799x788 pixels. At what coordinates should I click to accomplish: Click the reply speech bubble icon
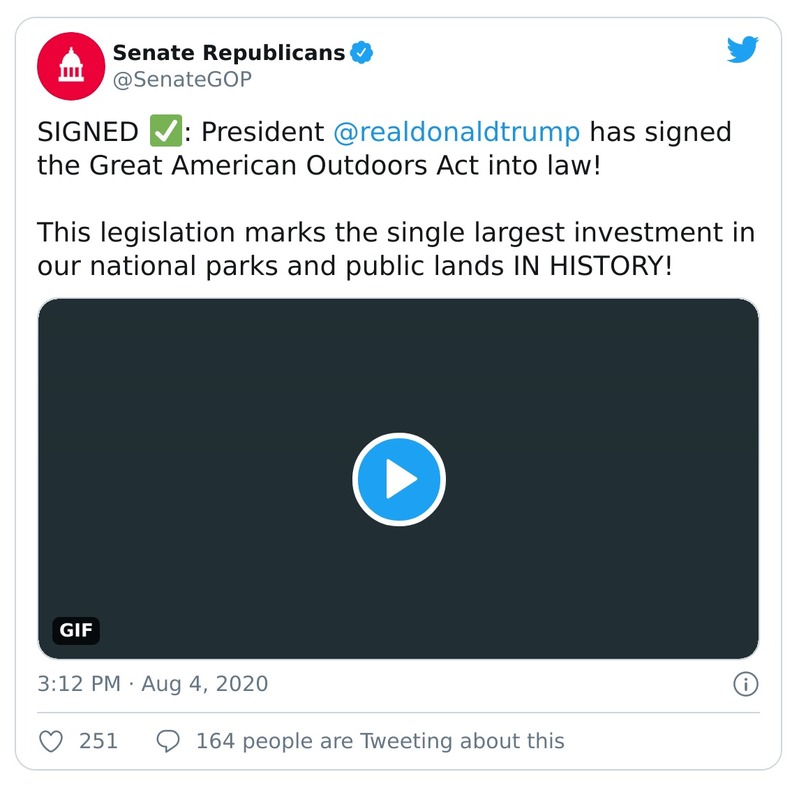169,741
